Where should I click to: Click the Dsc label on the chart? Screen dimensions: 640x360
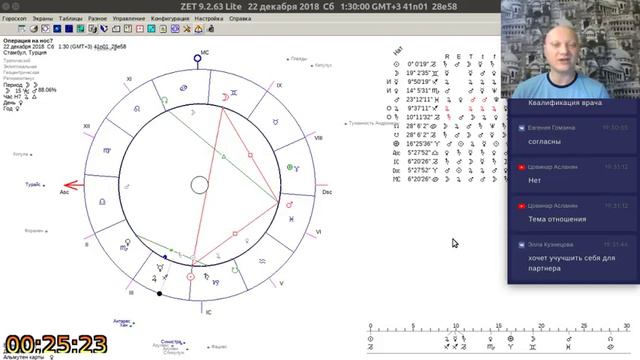pyautogui.click(x=327, y=192)
